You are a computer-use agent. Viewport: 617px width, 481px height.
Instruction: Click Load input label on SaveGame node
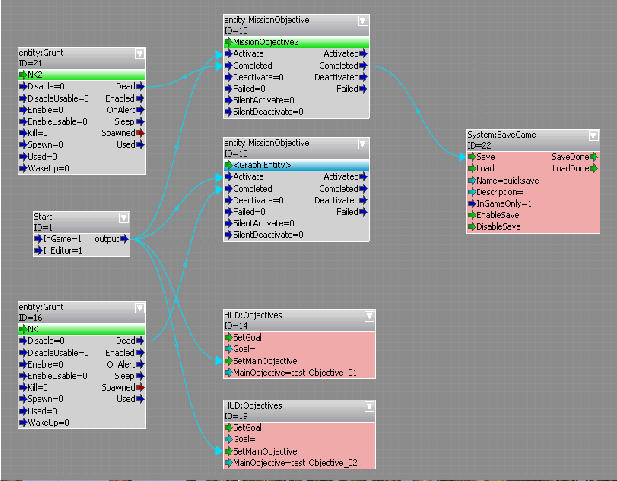click(485, 168)
